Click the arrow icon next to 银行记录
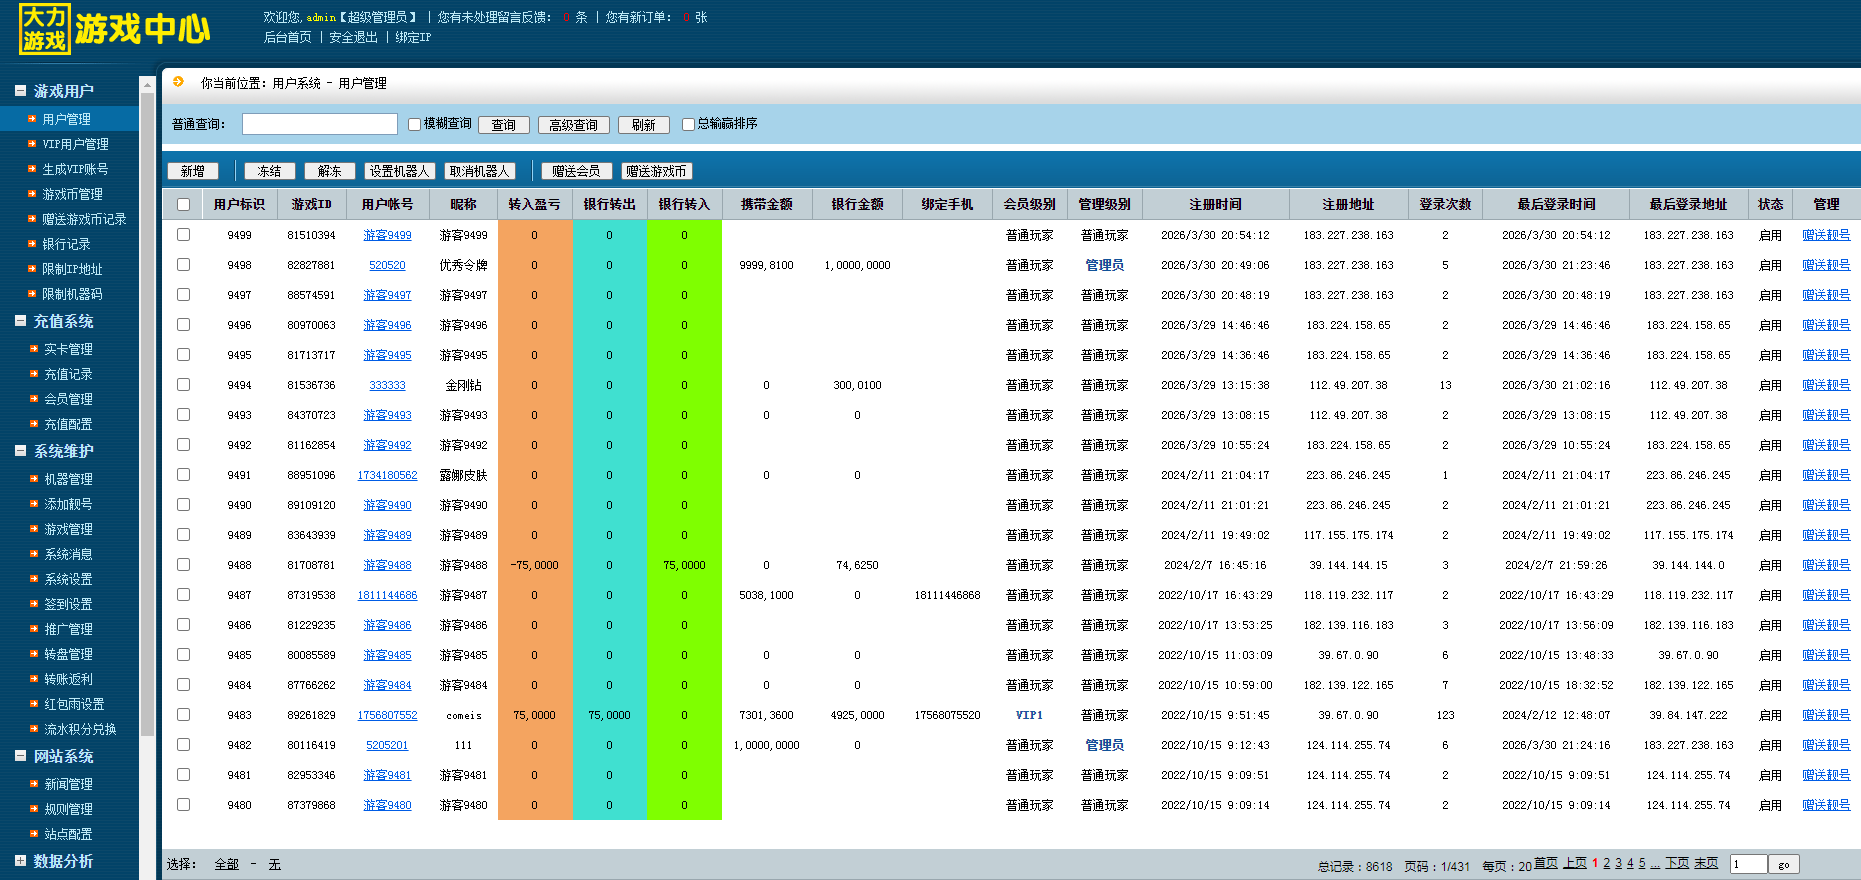The height and width of the screenshot is (880, 1861). click(x=32, y=244)
